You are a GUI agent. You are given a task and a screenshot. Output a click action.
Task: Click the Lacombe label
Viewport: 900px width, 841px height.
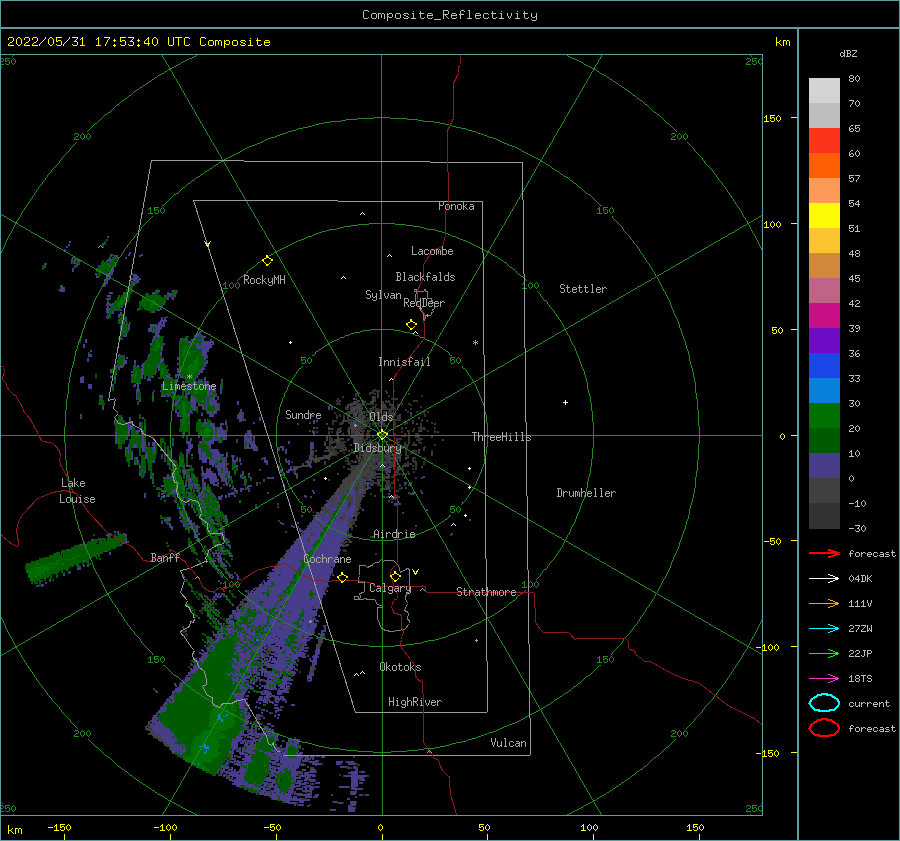(x=432, y=251)
